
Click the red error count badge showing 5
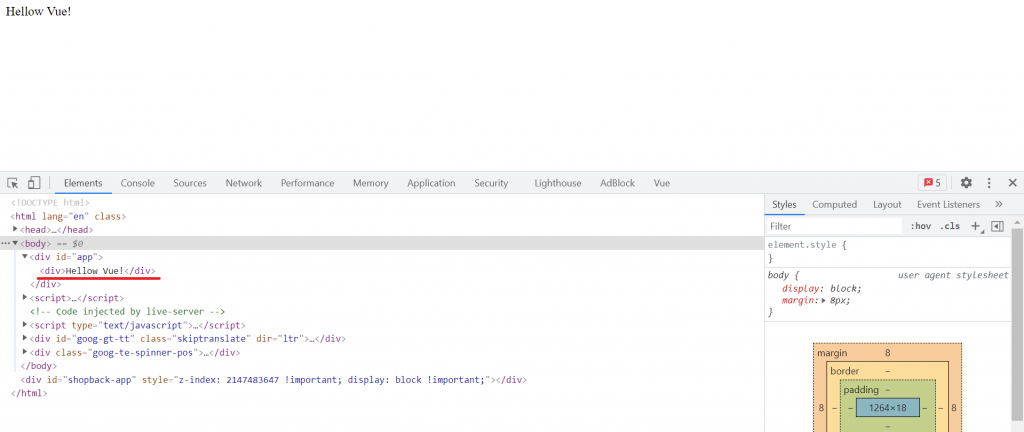click(932, 183)
